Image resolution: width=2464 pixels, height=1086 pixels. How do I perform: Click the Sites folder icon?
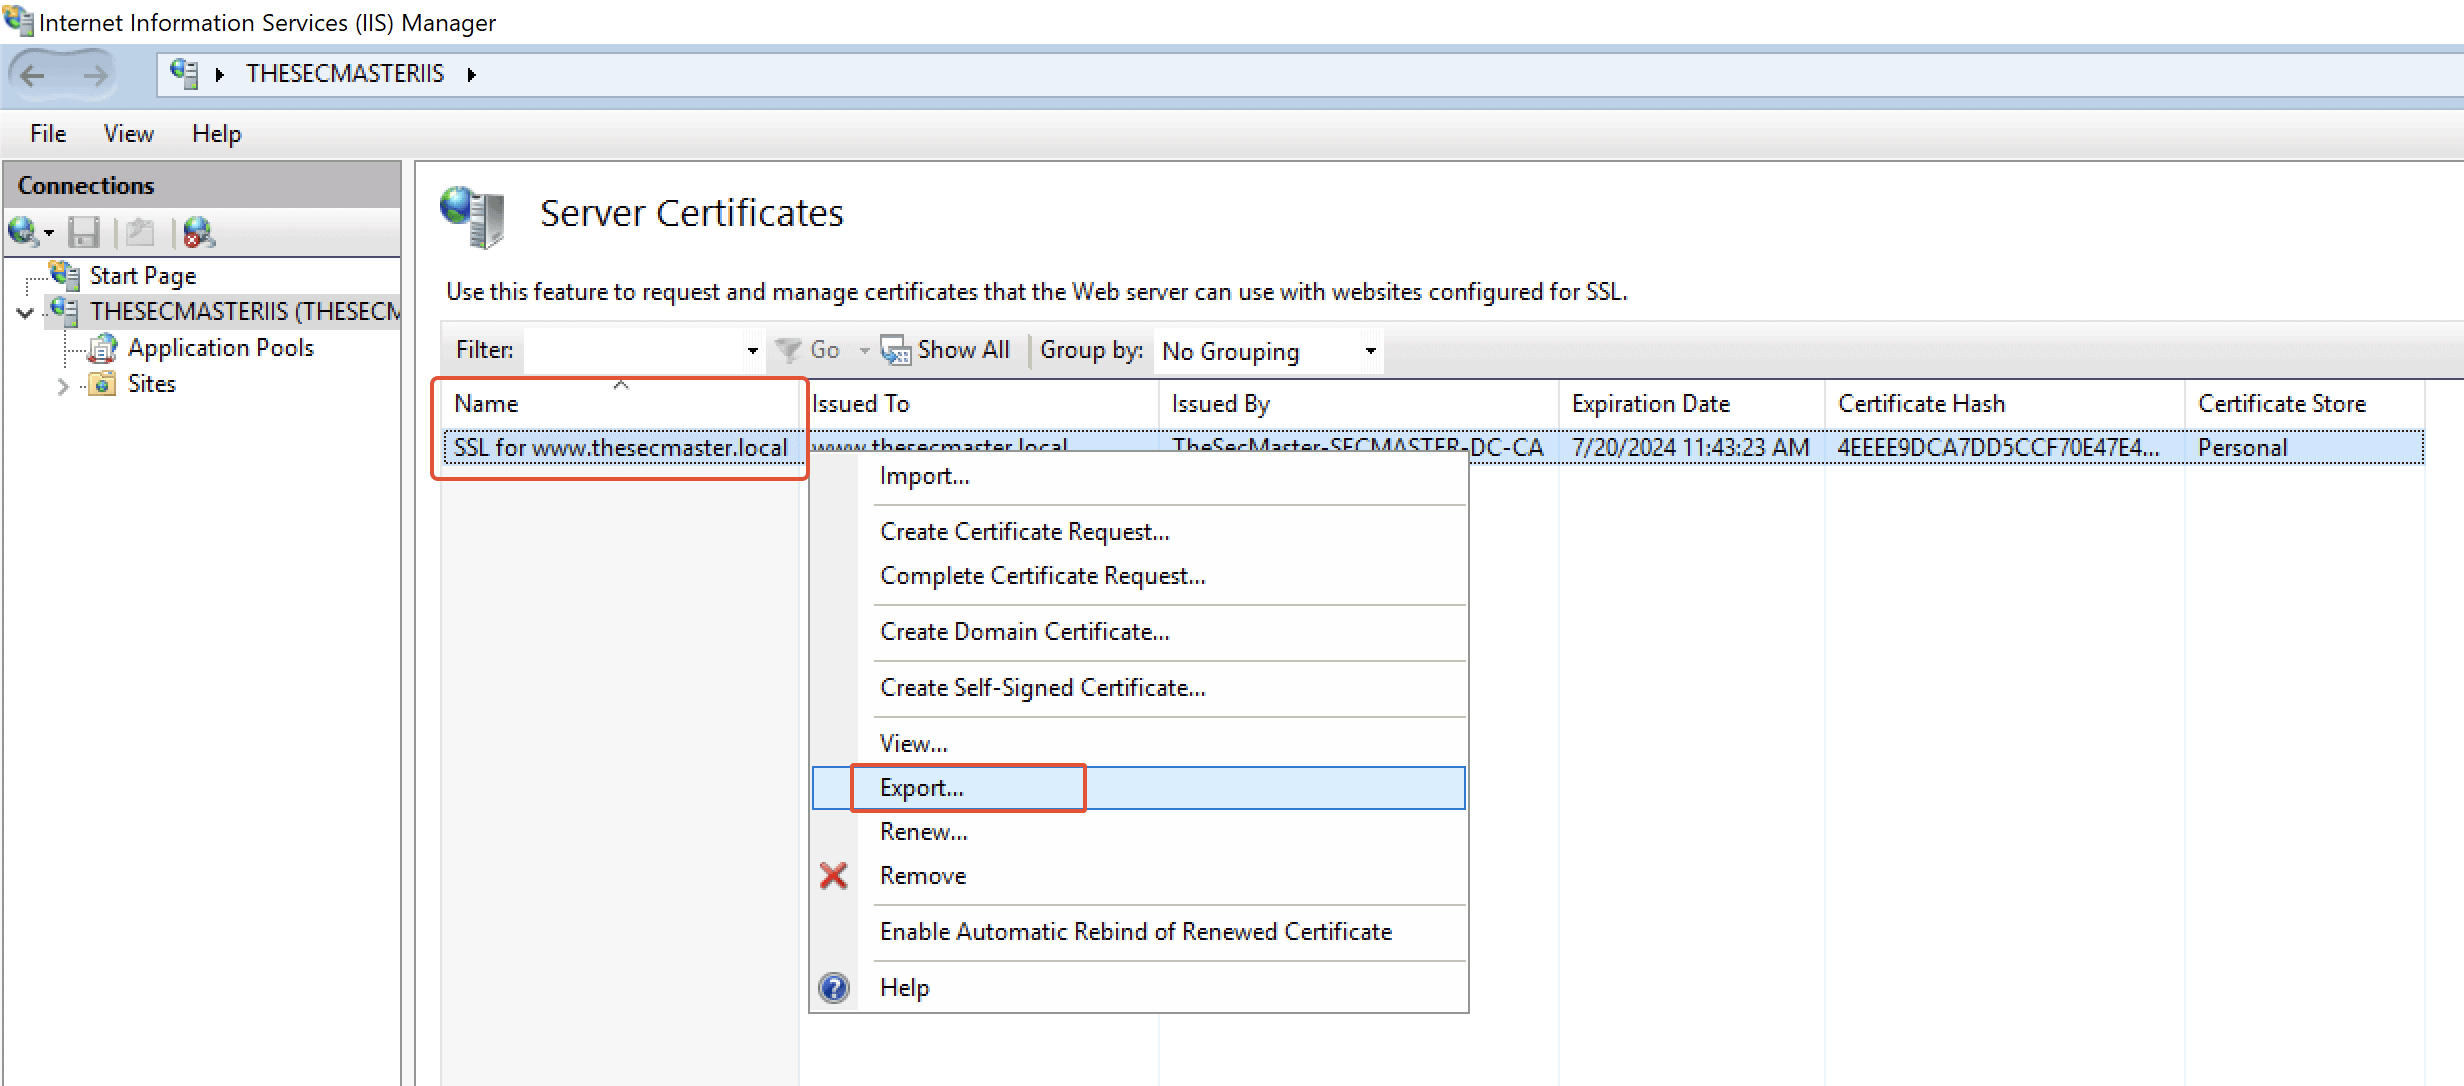102,383
